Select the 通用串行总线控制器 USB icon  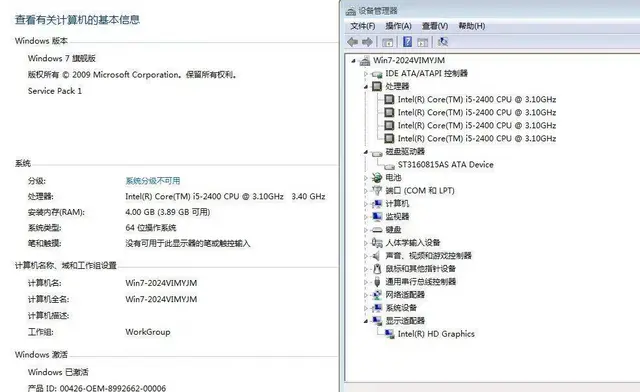tap(377, 282)
